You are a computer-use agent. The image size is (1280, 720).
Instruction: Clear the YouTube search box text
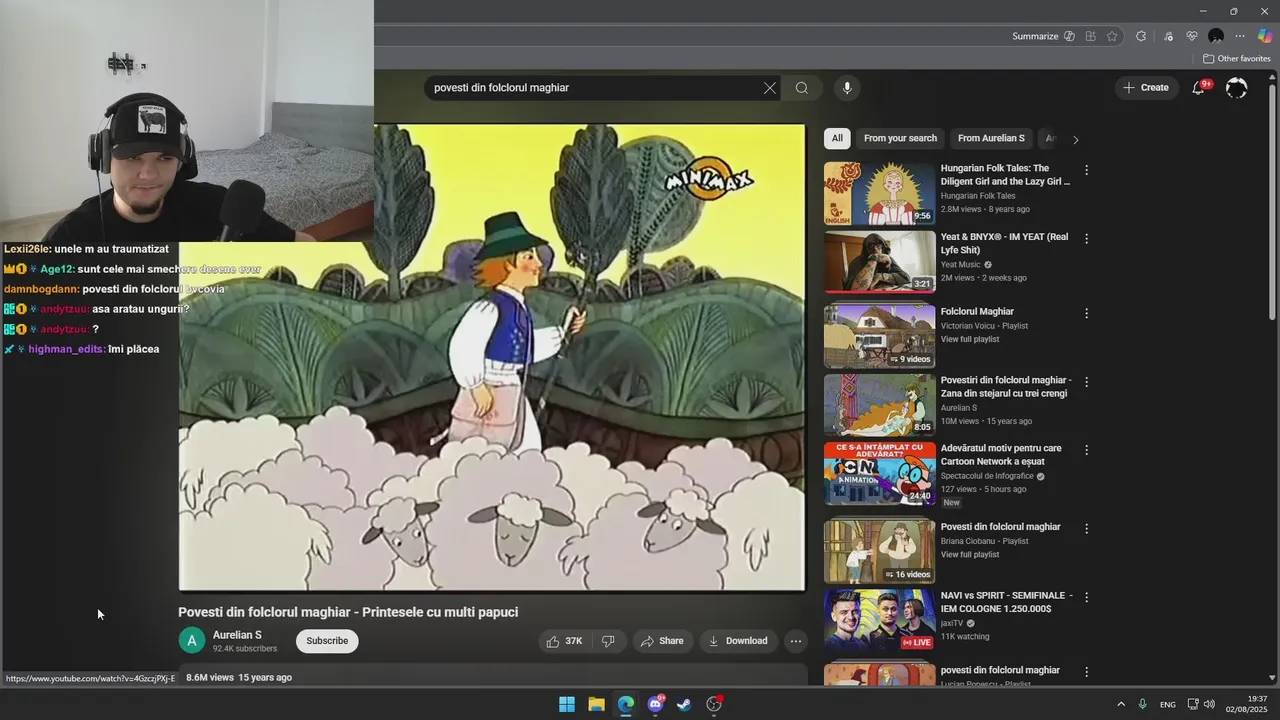click(770, 88)
